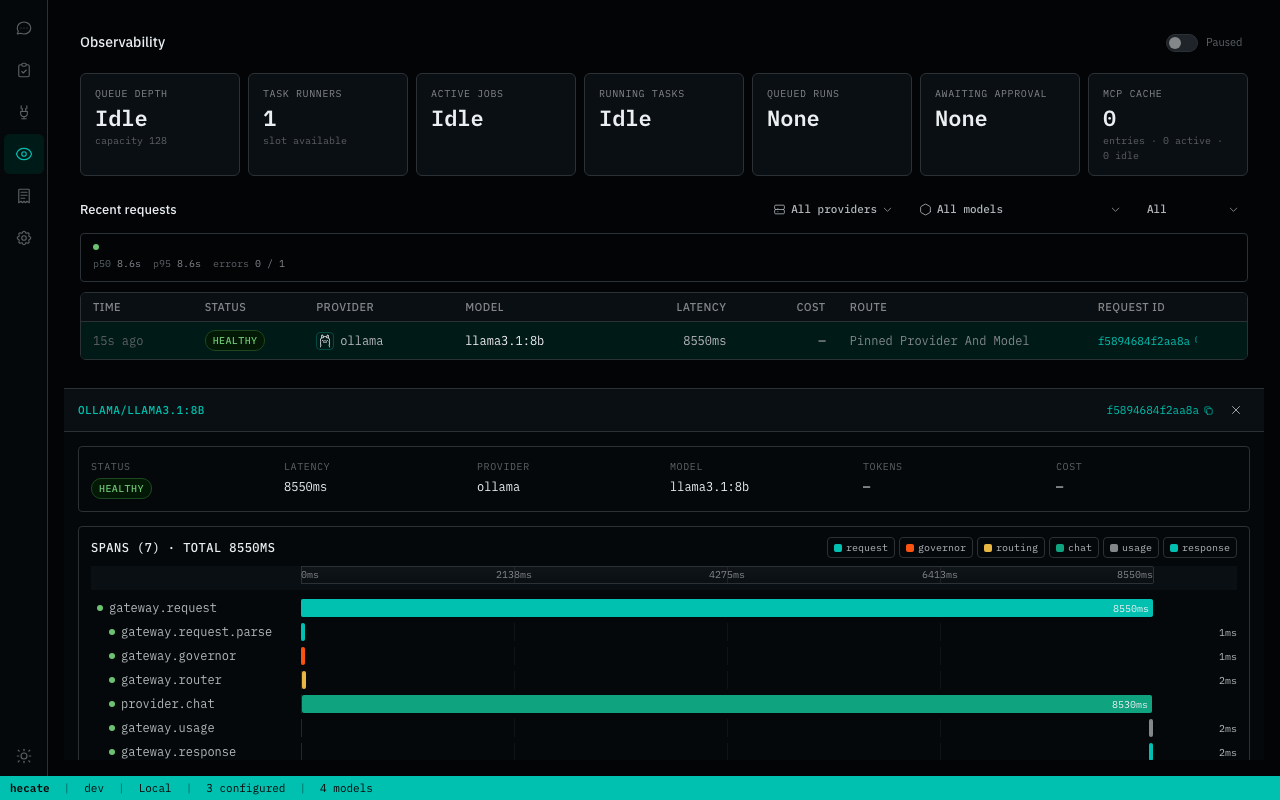The width and height of the screenshot is (1280, 800).
Task: Click the f5894684f2aa8a ID in detail header
Action: click(1152, 411)
